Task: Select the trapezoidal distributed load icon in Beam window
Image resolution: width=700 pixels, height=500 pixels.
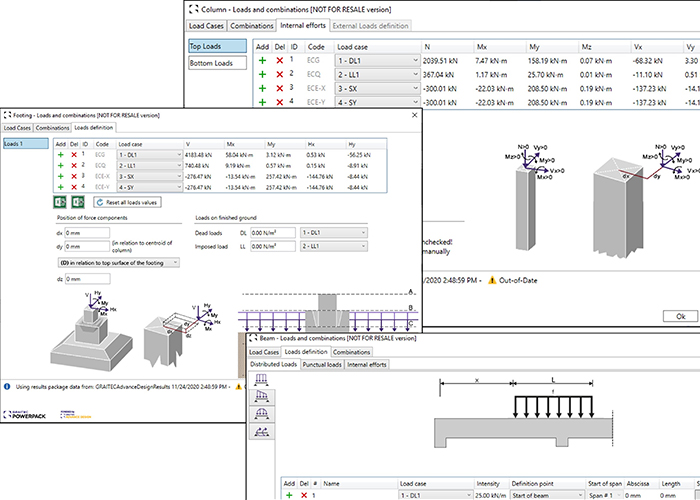Action: [x=262, y=396]
